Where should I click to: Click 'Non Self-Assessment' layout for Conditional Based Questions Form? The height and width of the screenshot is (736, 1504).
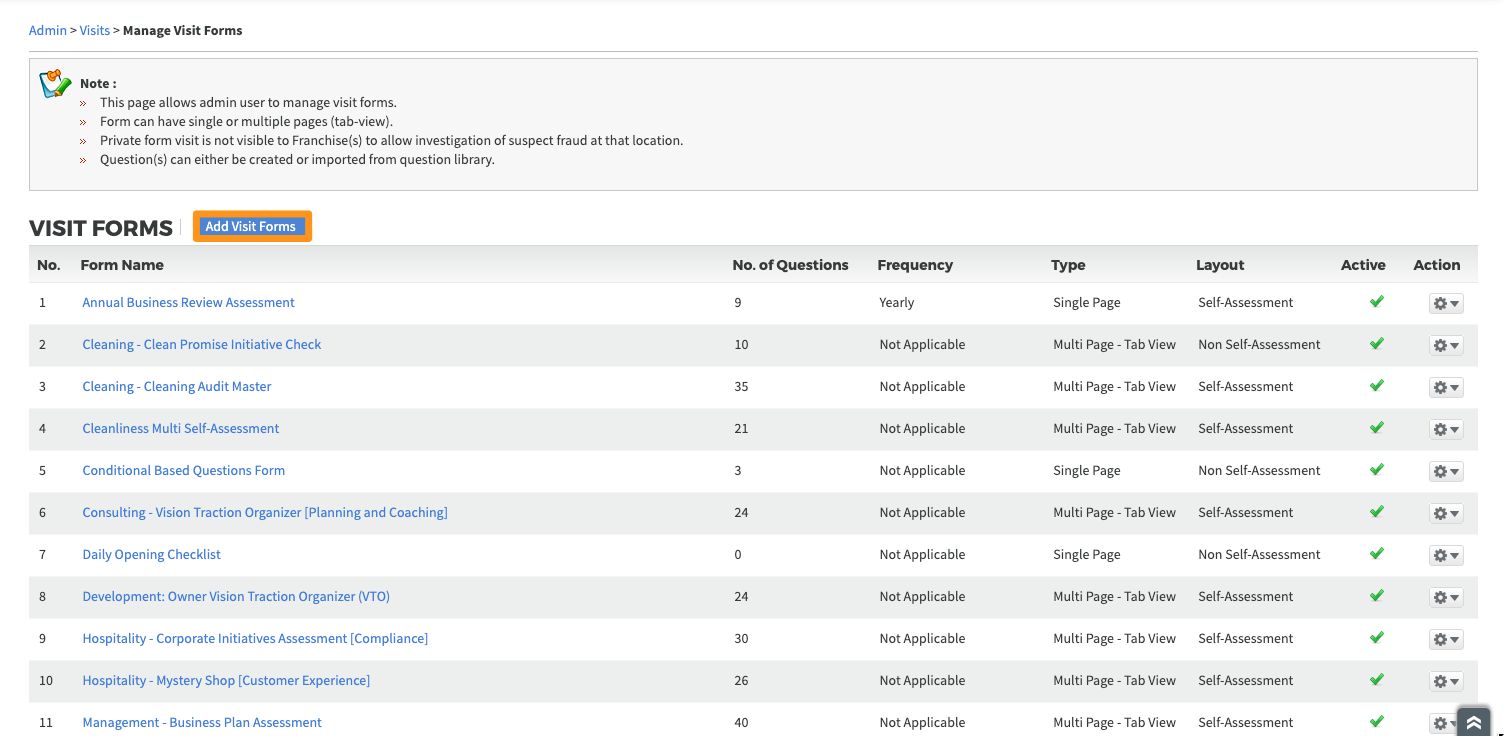coord(1259,470)
